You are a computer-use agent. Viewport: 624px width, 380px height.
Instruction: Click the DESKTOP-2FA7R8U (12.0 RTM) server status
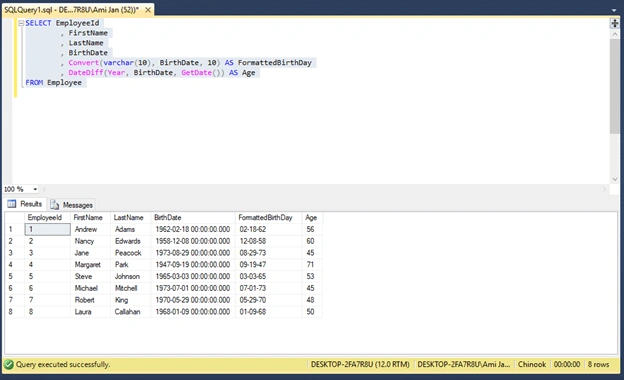[x=360, y=364]
